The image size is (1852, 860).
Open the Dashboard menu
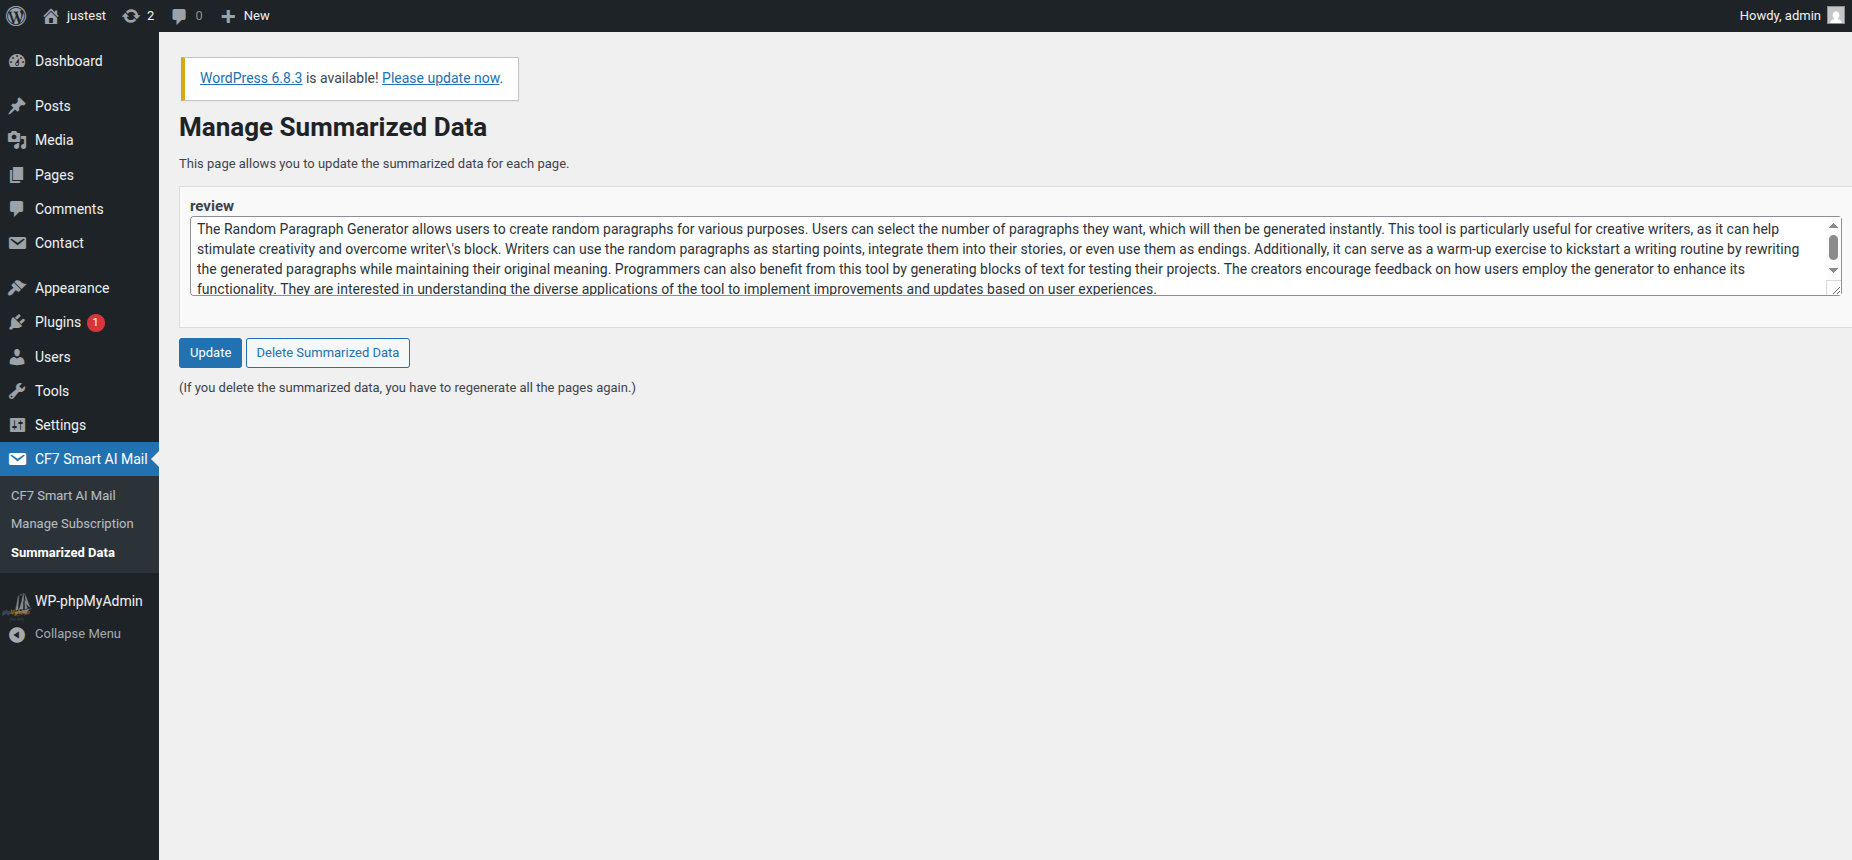[x=68, y=61]
